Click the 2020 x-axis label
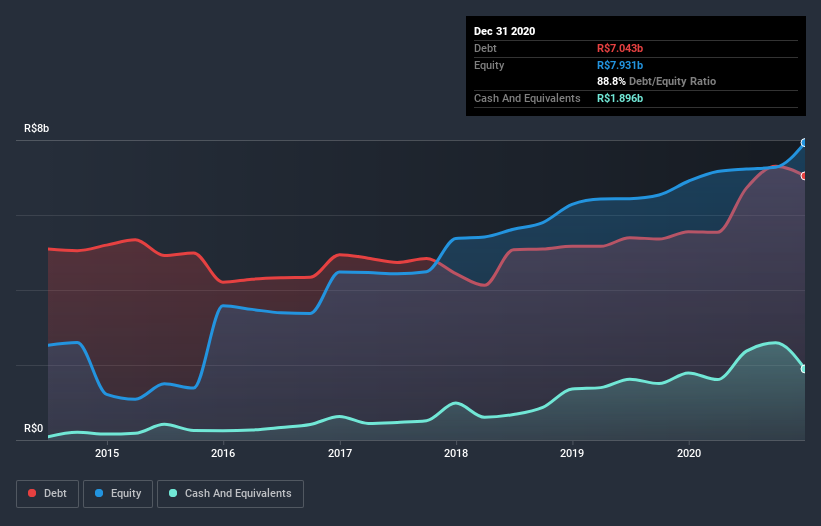This screenshot has width=821, height=526. (689, 453)
